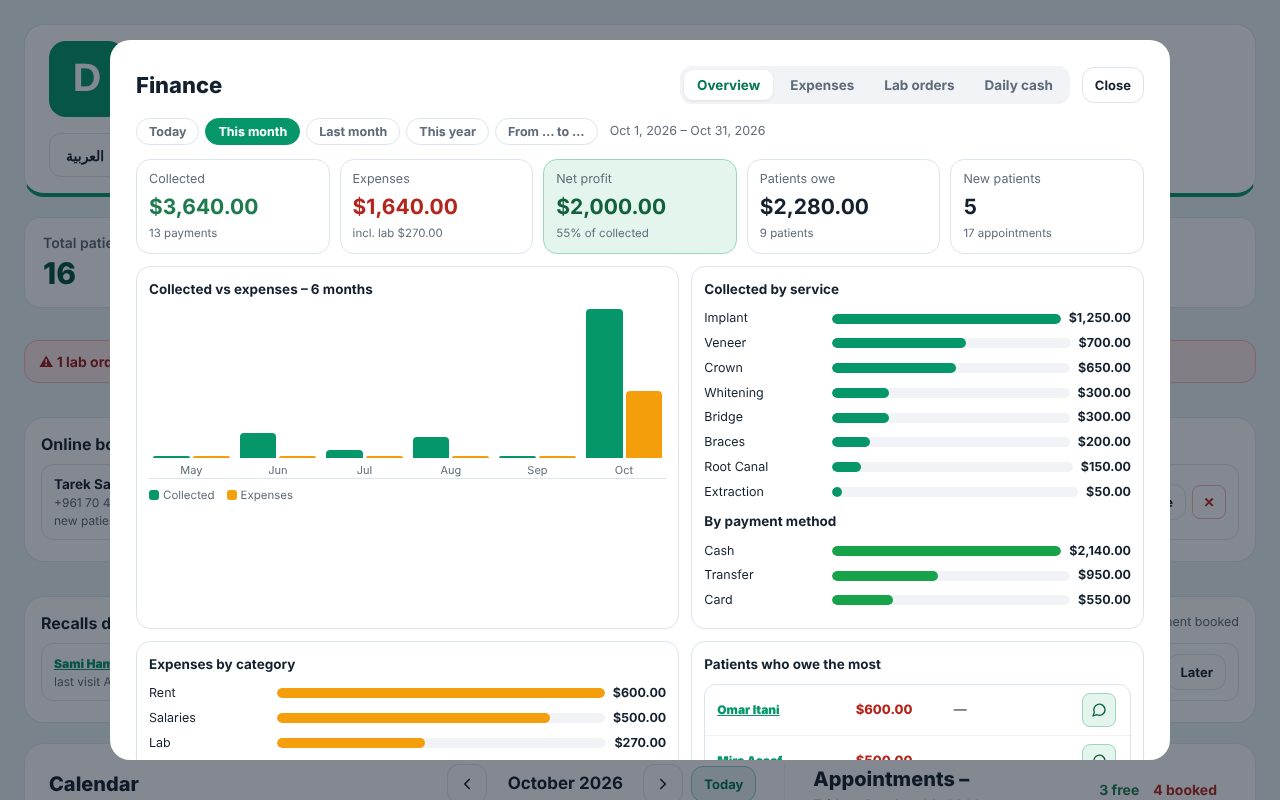Open the From … to … date range
This screenshot has width=1280, height=800.
(546, 132)
